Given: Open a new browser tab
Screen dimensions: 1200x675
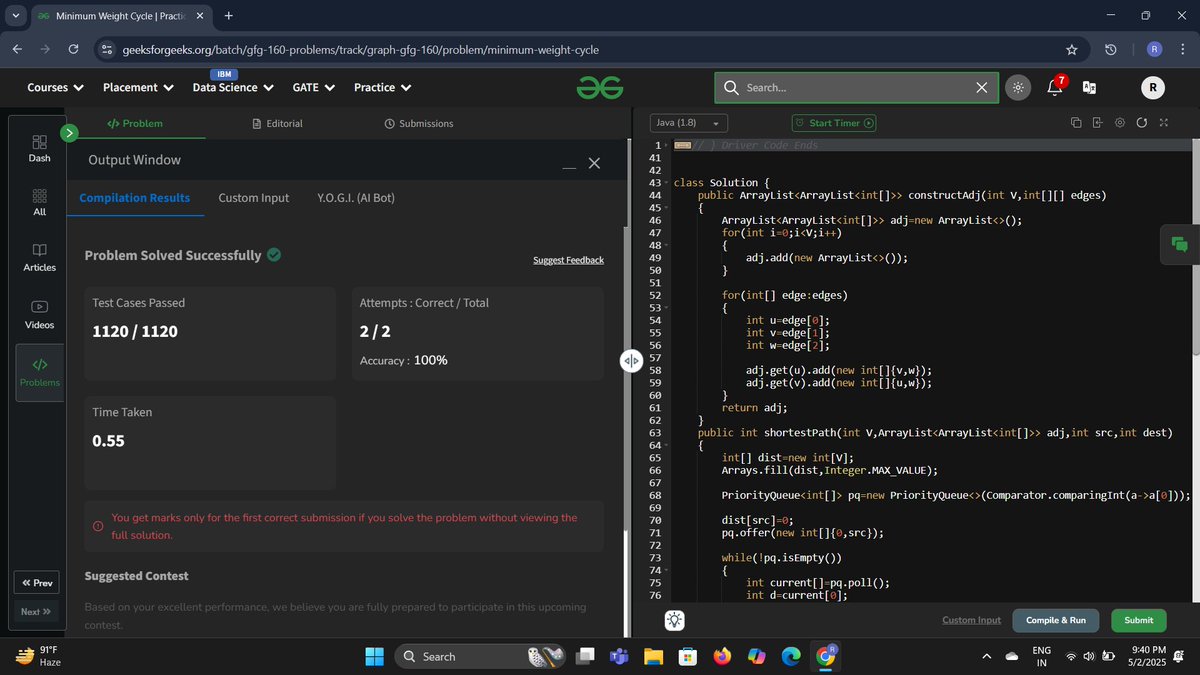Looking at the screenshot, I should pos(229,16).
